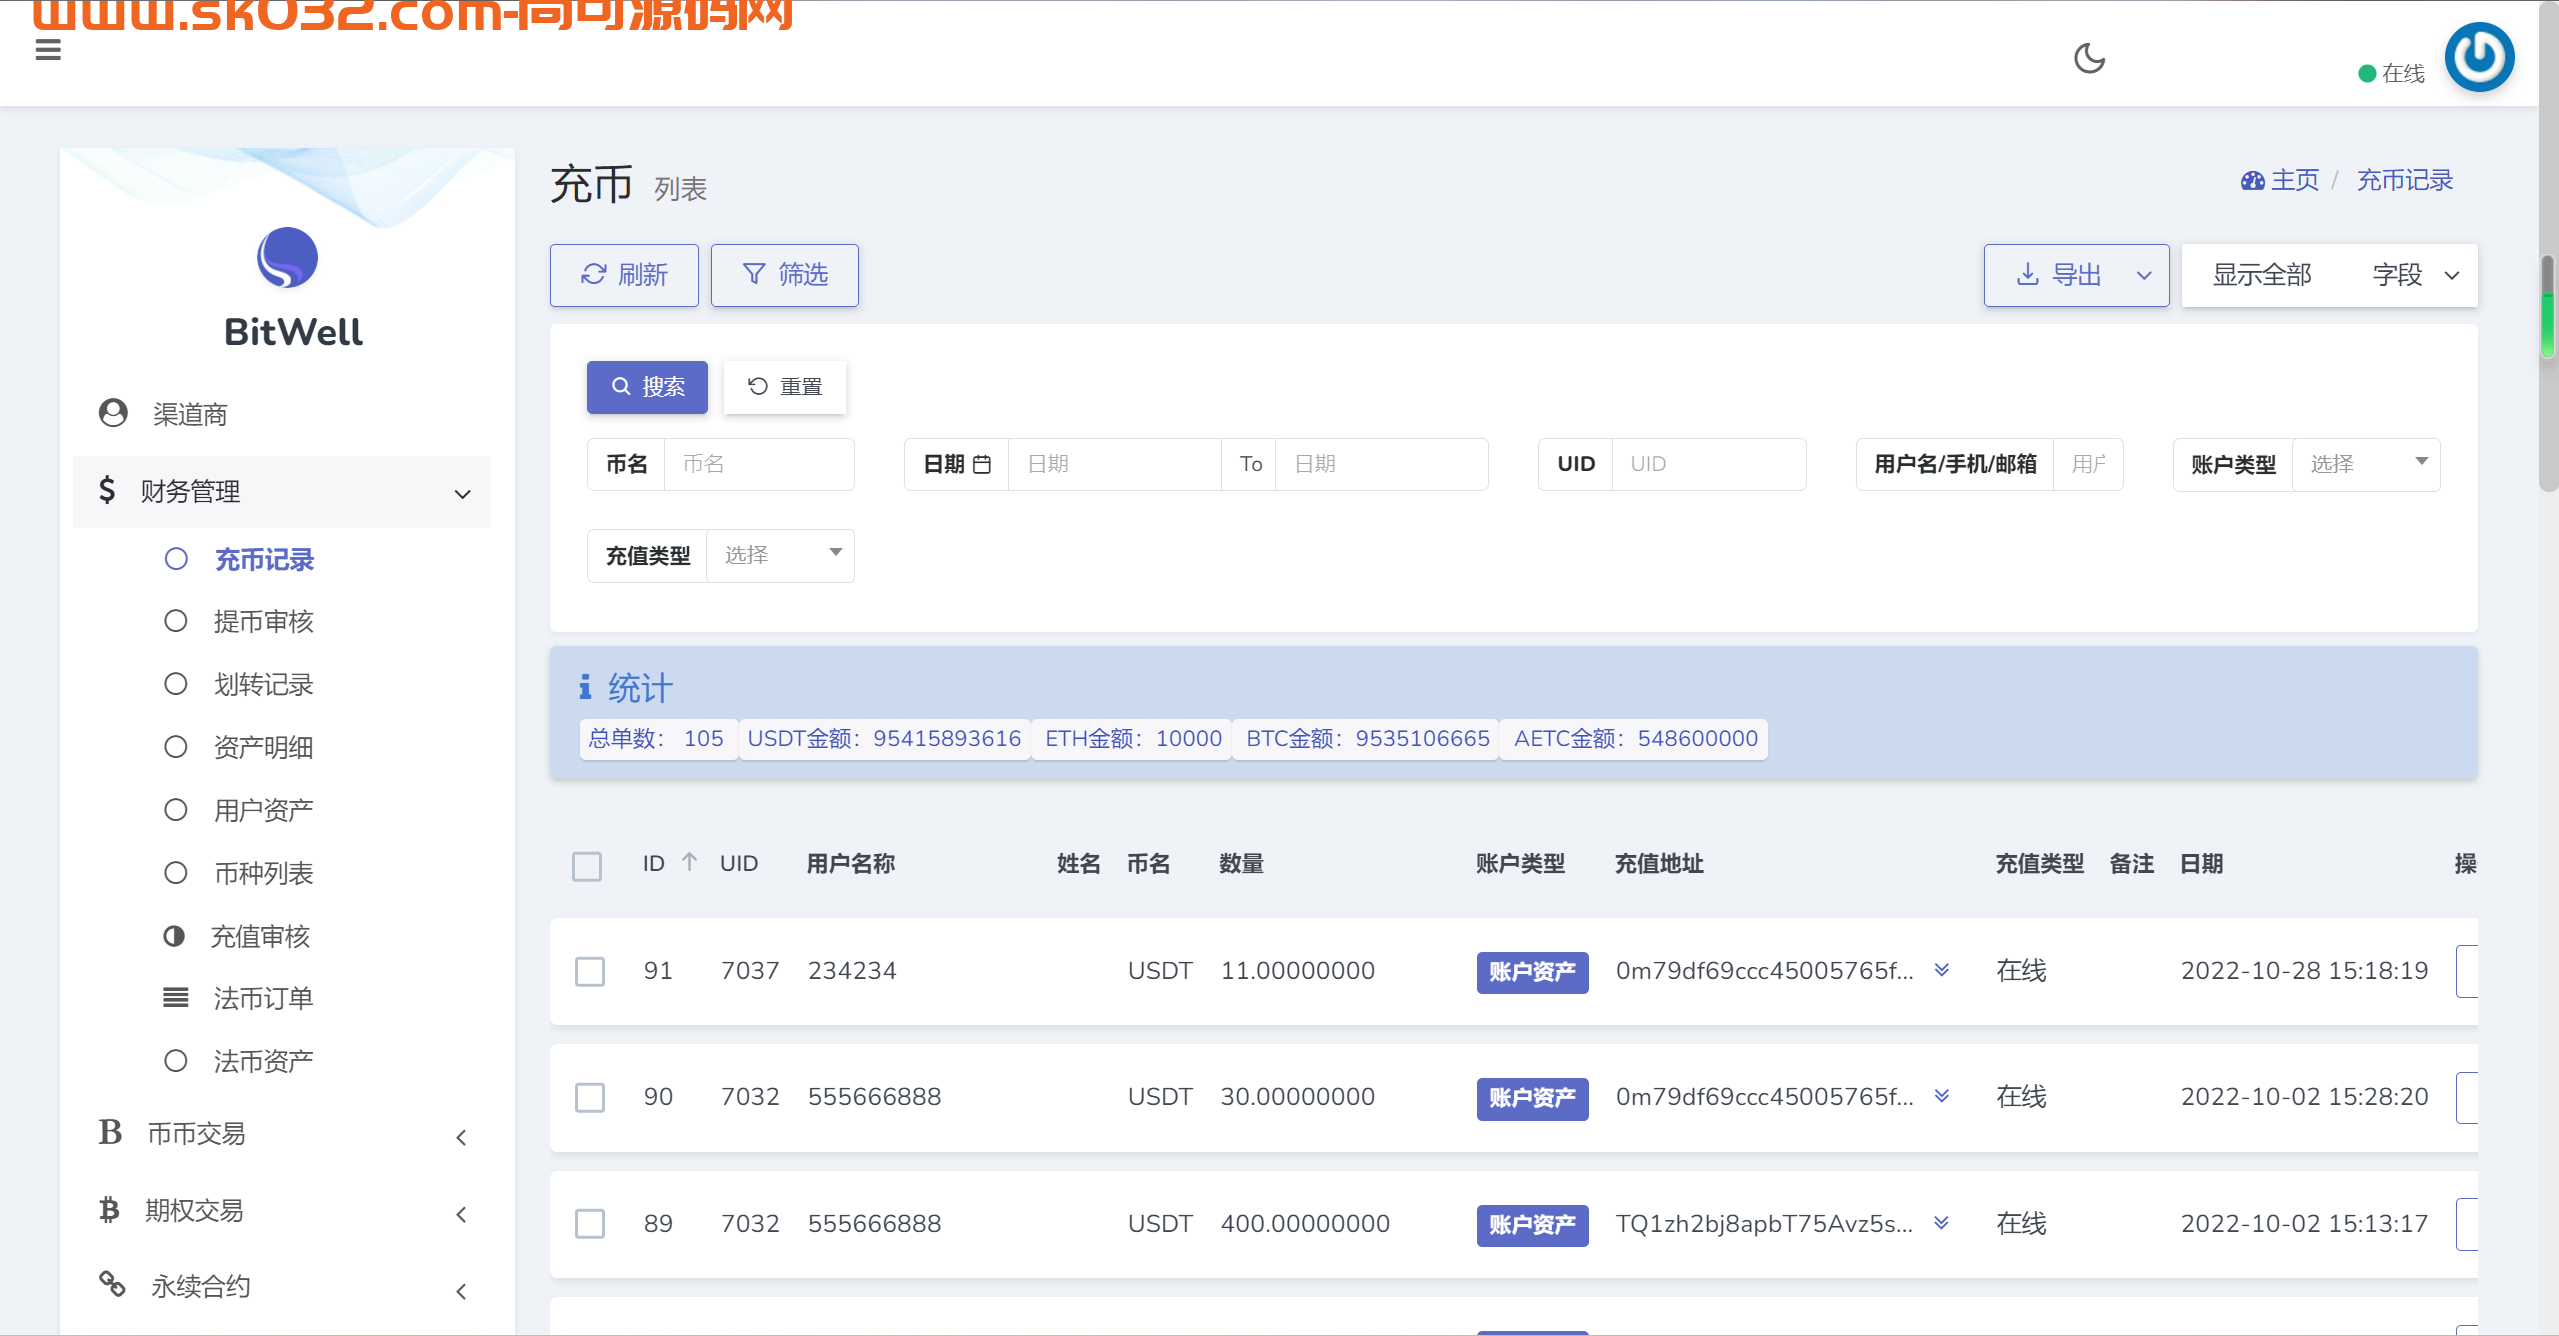Click the dashboard icon beside 主页
2559x1336 pixels.
click(2252, 180)
